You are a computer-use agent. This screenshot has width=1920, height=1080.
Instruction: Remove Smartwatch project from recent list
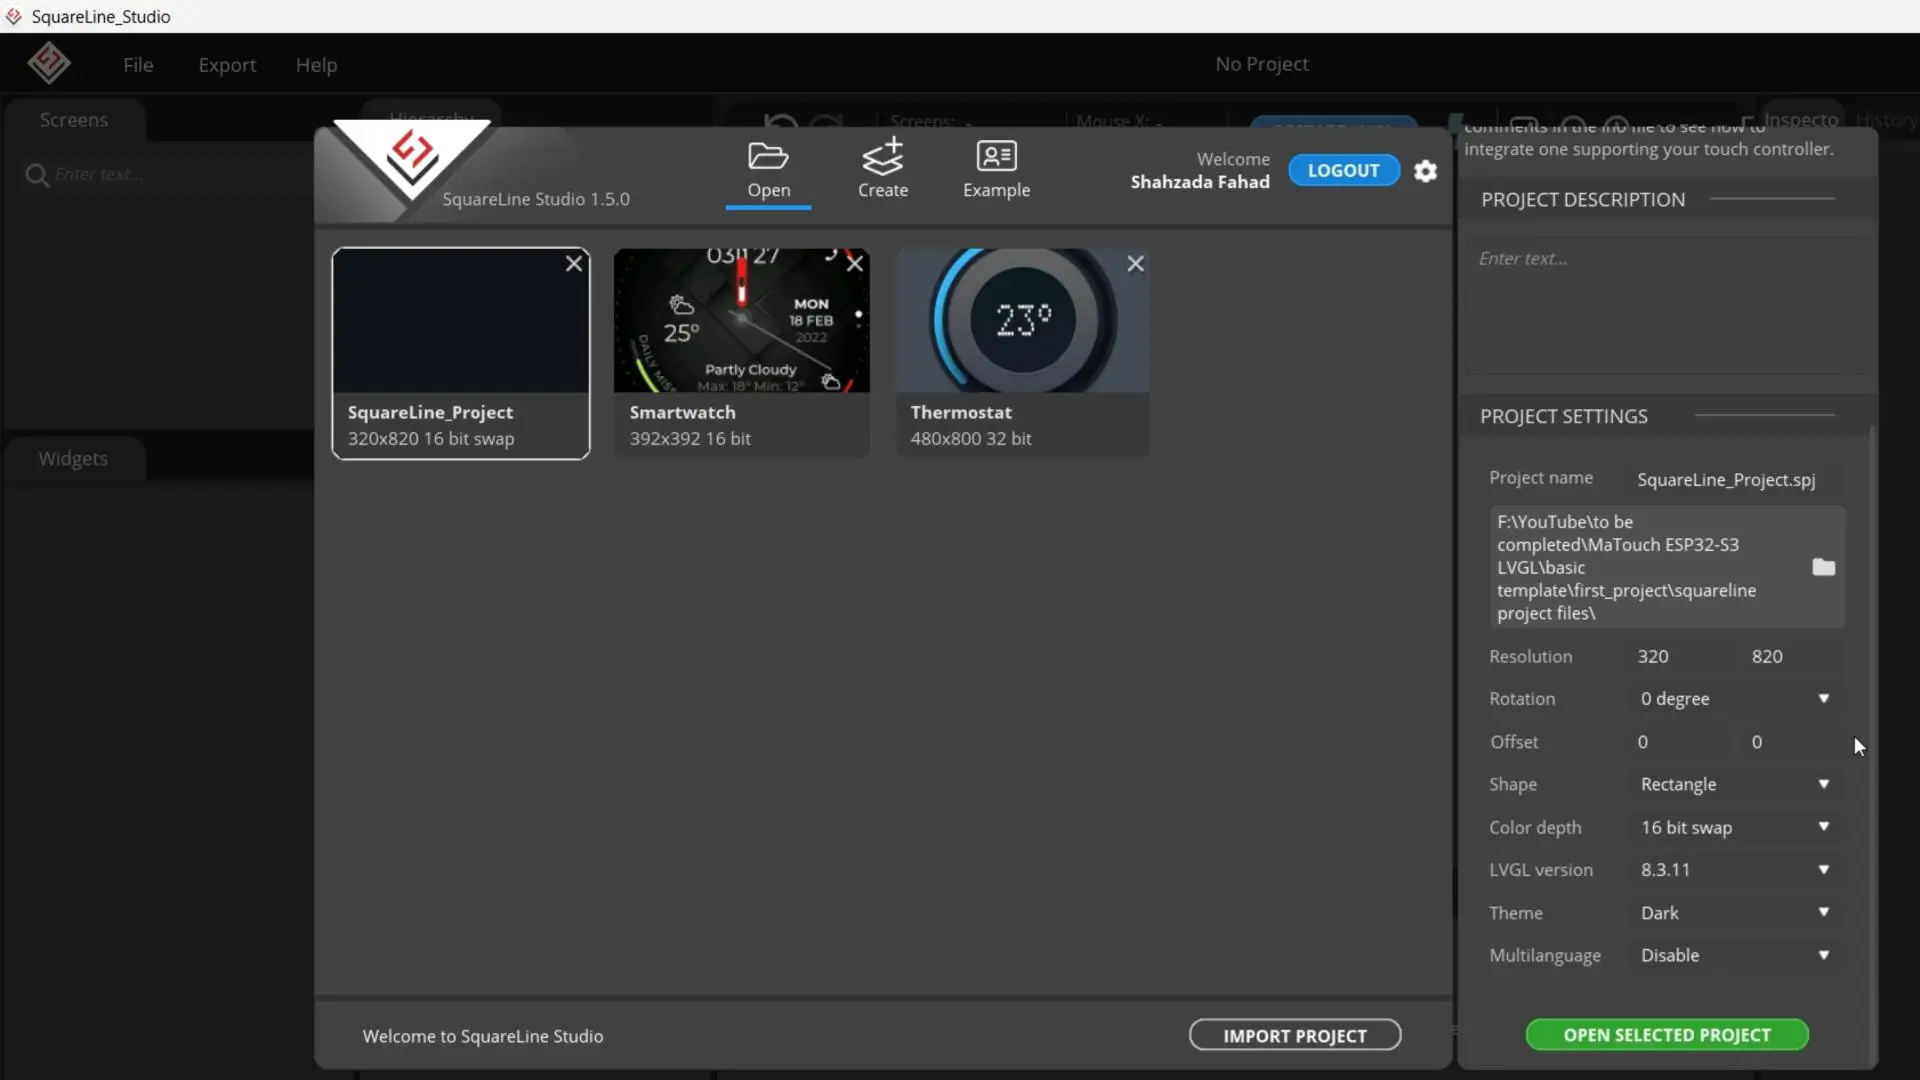(854, 264)
